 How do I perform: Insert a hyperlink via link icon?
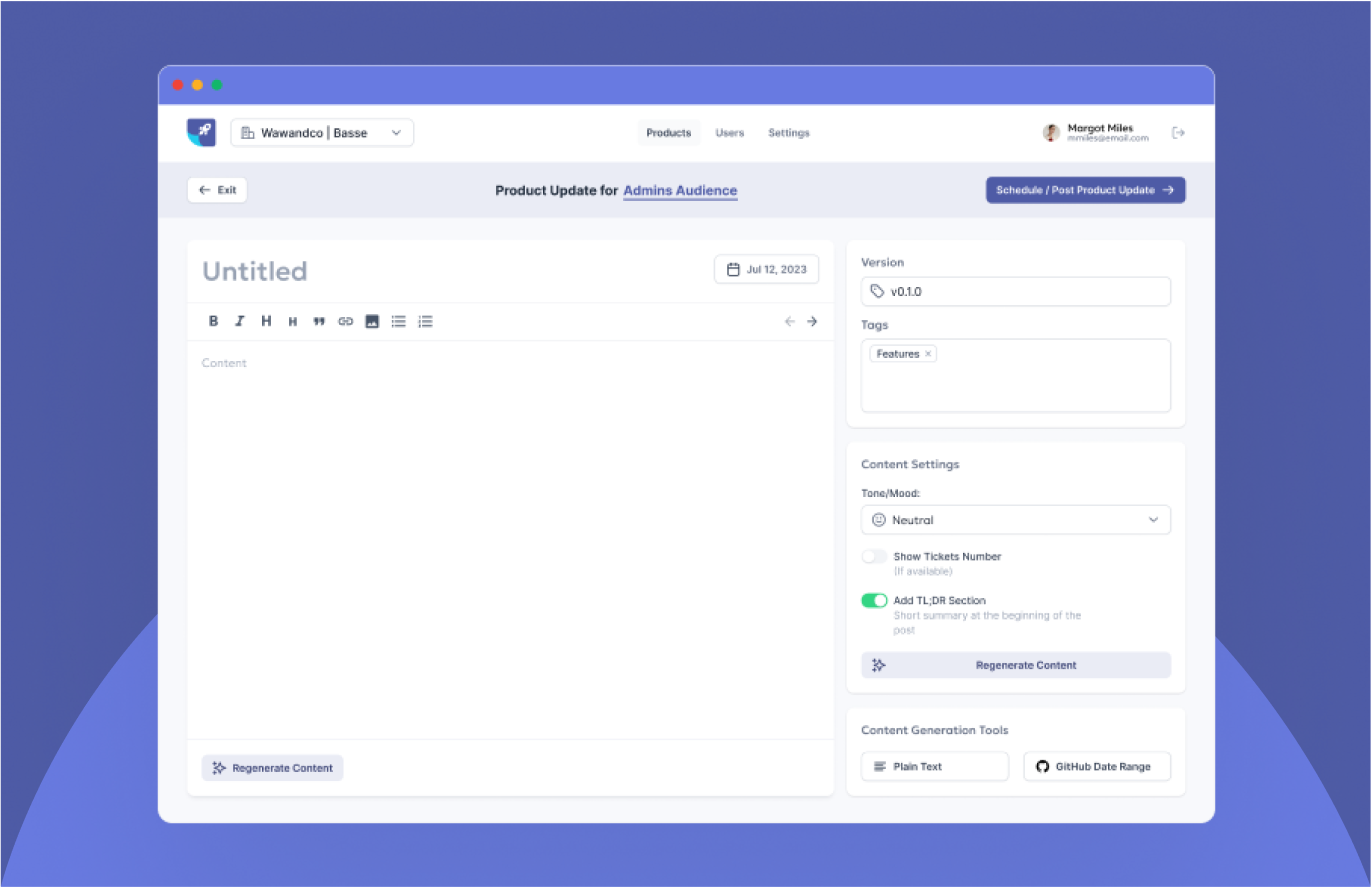tap(345, 322)
